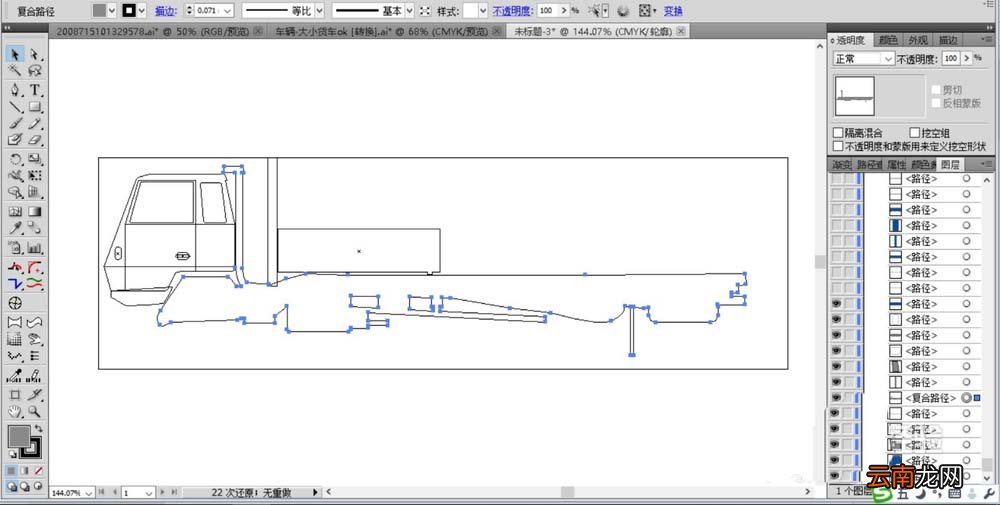Switch to the 外观 panel tab
The image size is (1000, 505).
[x=918, y=40]
